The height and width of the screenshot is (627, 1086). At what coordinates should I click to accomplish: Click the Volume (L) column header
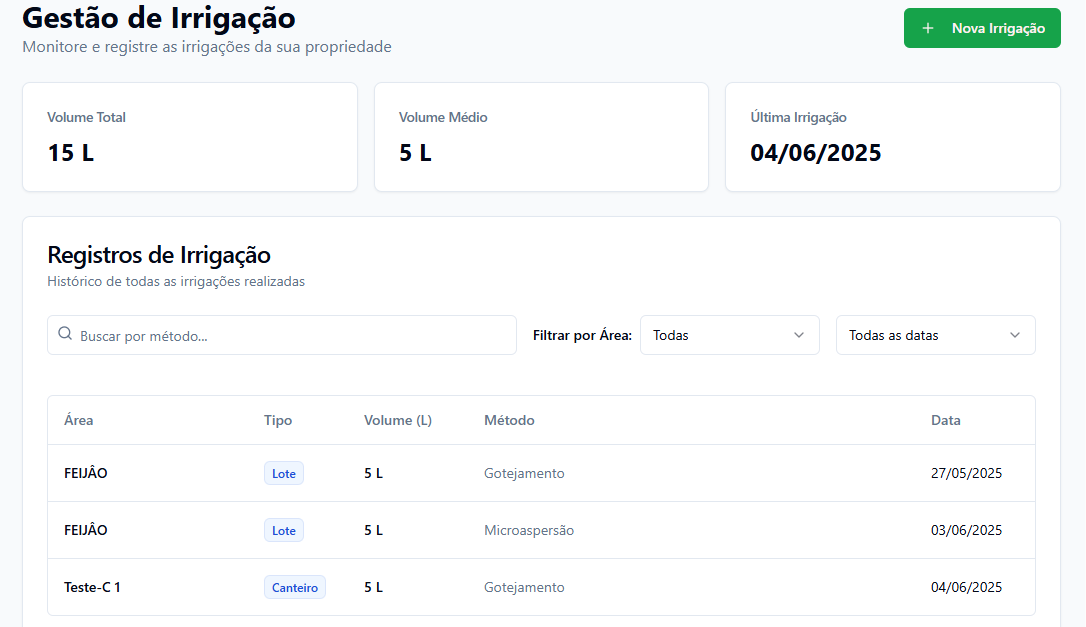398,421
